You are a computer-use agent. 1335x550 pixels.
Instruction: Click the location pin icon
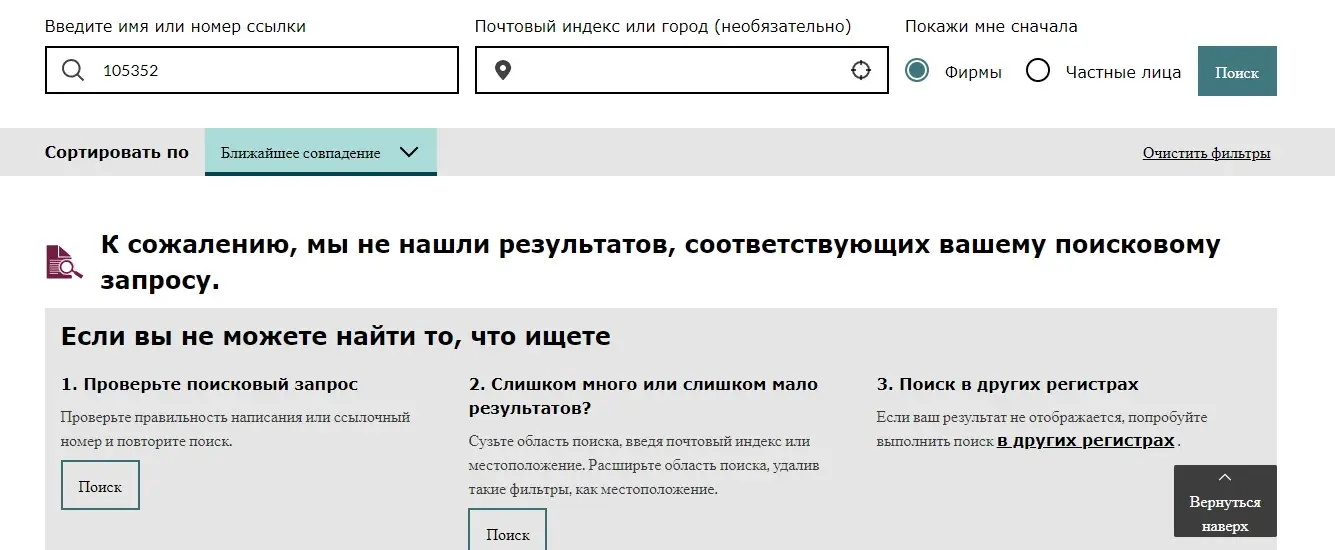(503, 70)
